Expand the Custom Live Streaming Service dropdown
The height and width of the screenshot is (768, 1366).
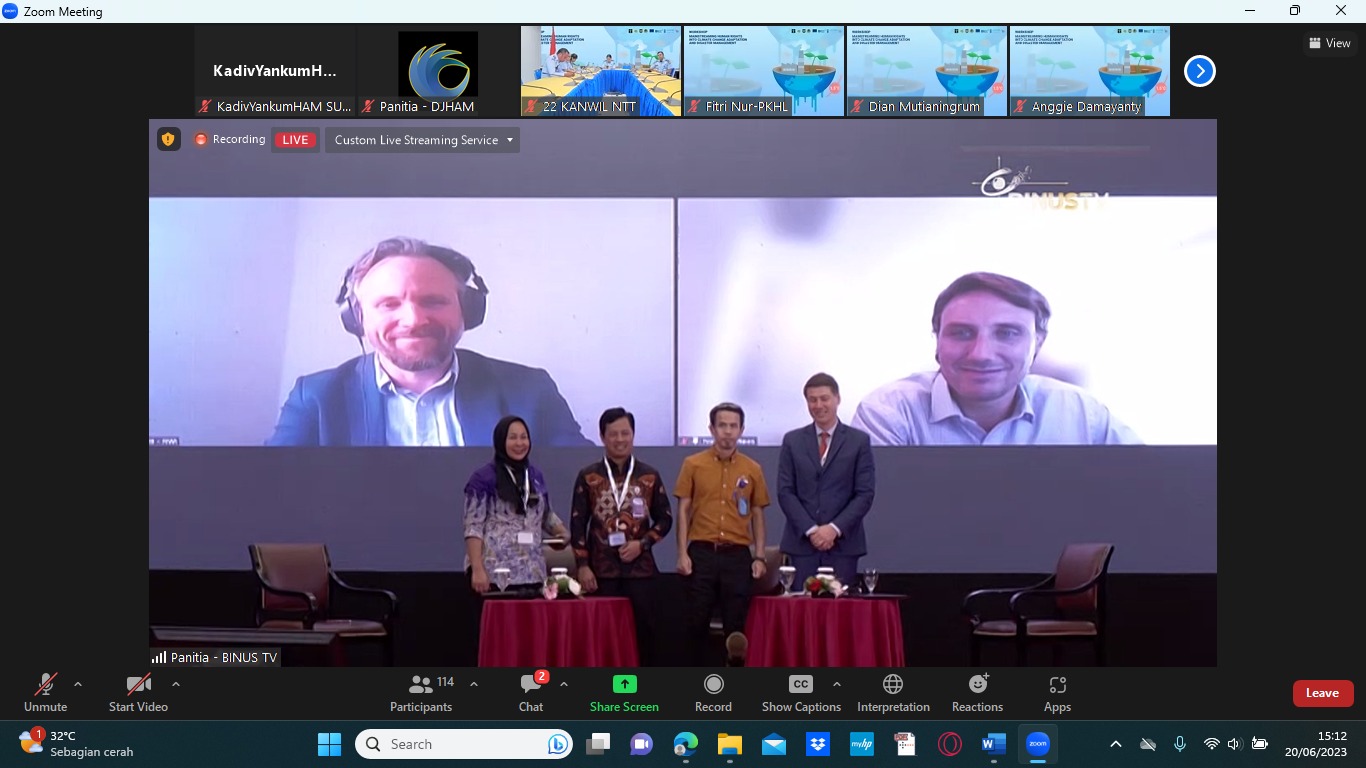423,140
